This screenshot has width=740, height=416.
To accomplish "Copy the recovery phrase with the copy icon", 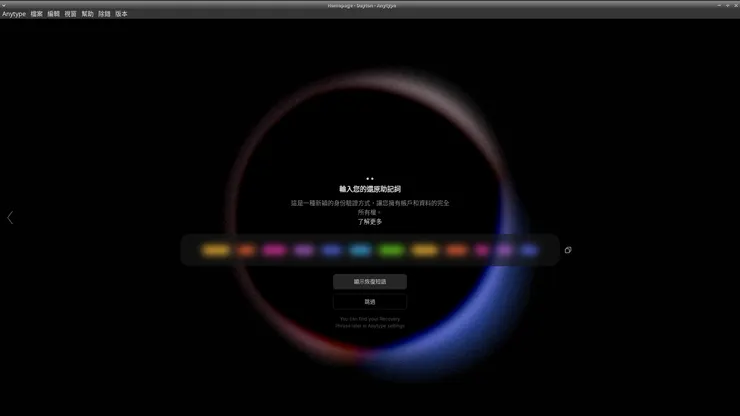I will pyautogui.click(x=568, y=250).
